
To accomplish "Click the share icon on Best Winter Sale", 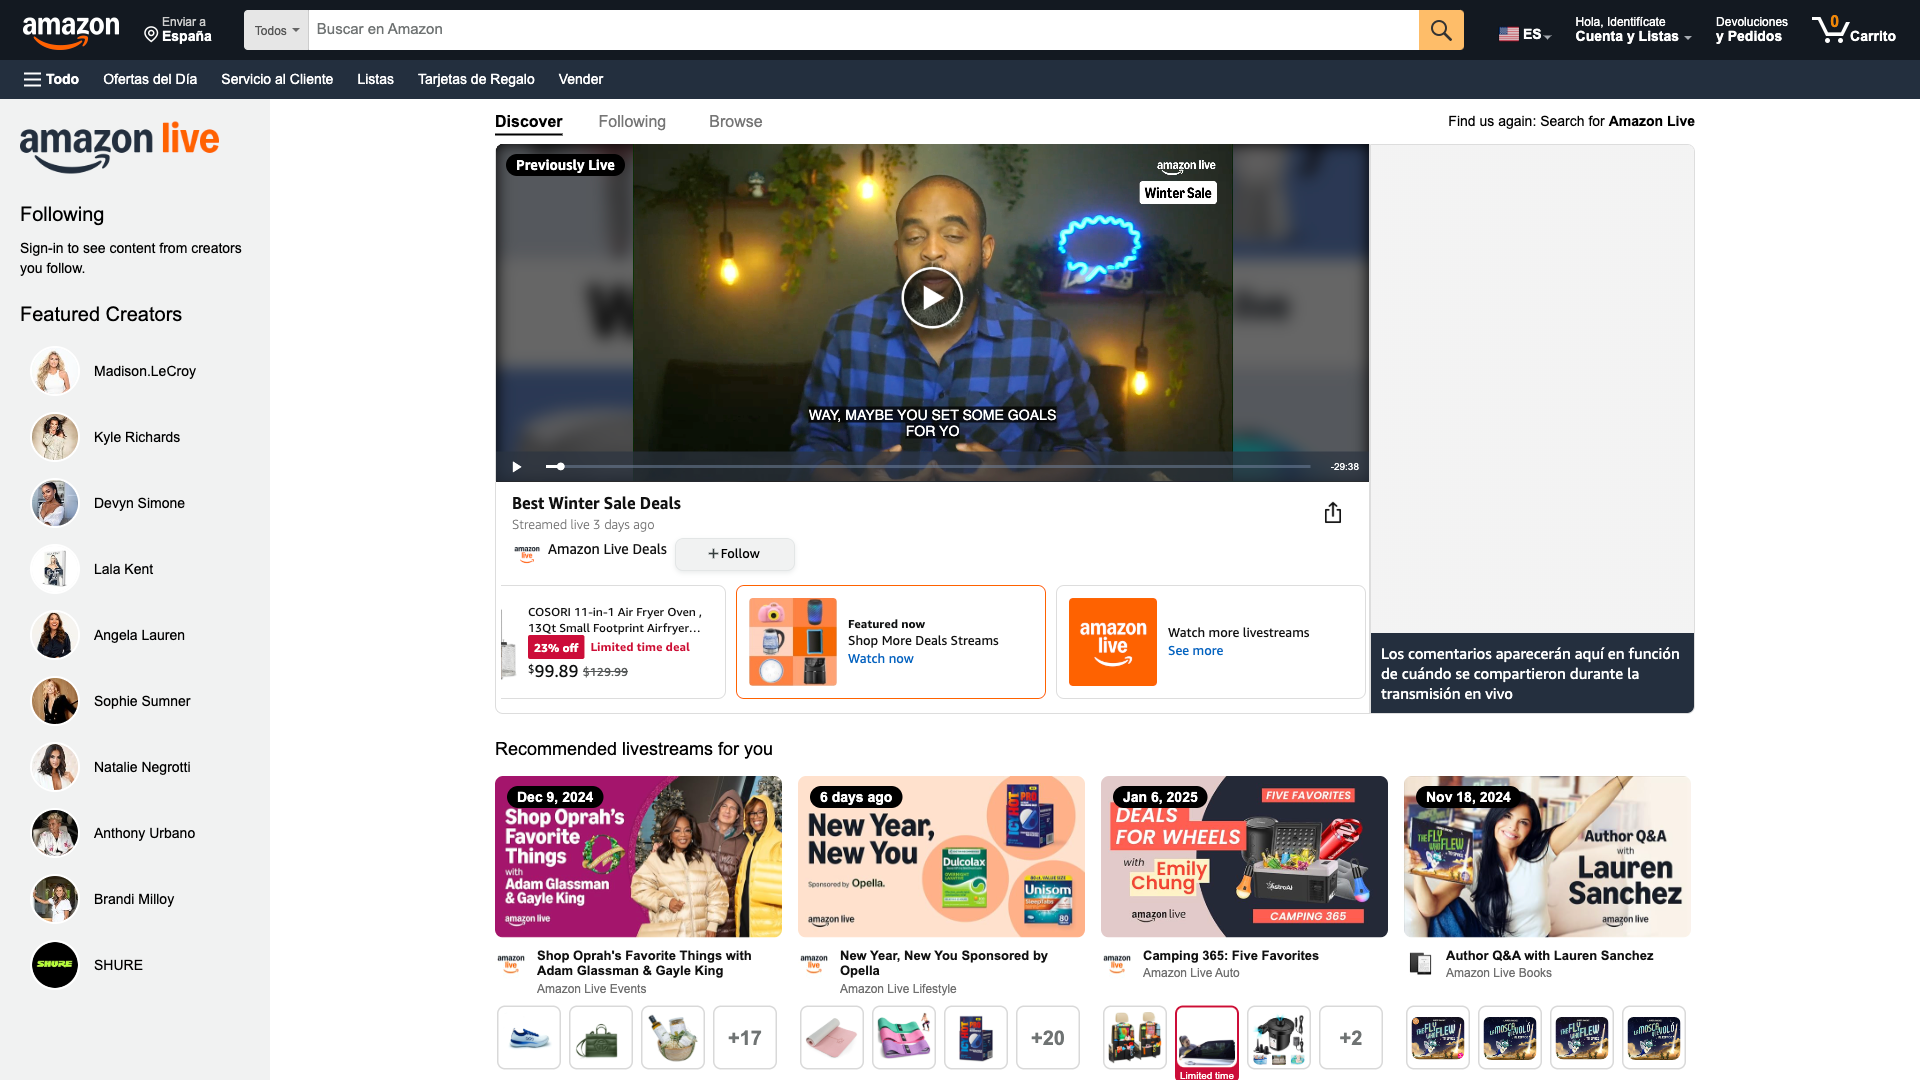I will coord(1333,513).
